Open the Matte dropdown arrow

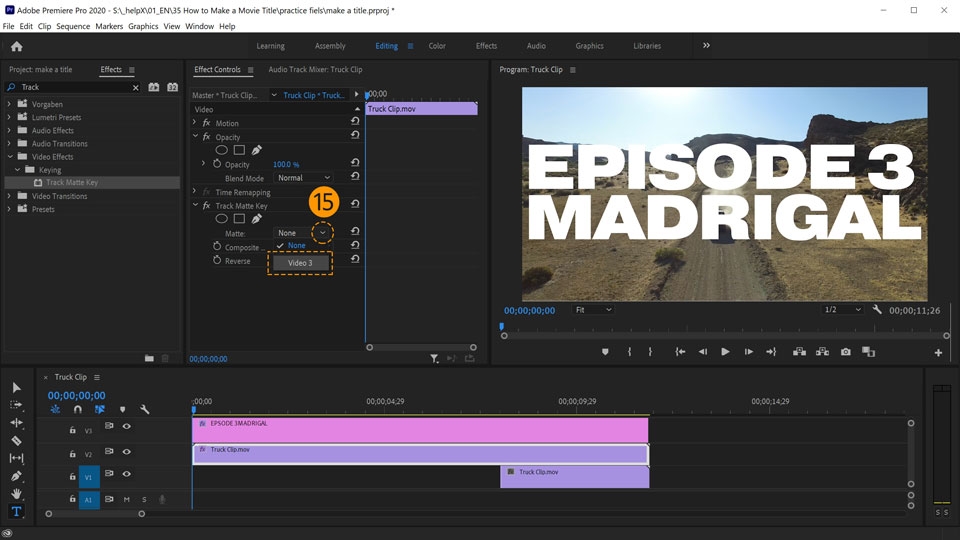pyautogui.click(x=322, y=233)
